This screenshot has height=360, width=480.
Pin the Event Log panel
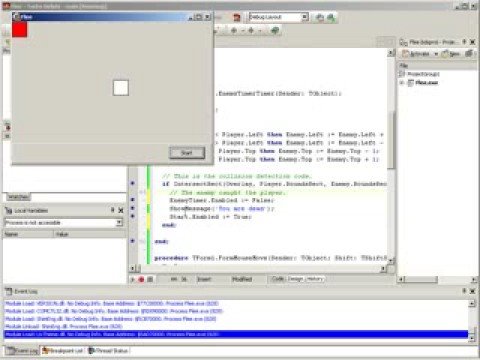coord(464,291)
